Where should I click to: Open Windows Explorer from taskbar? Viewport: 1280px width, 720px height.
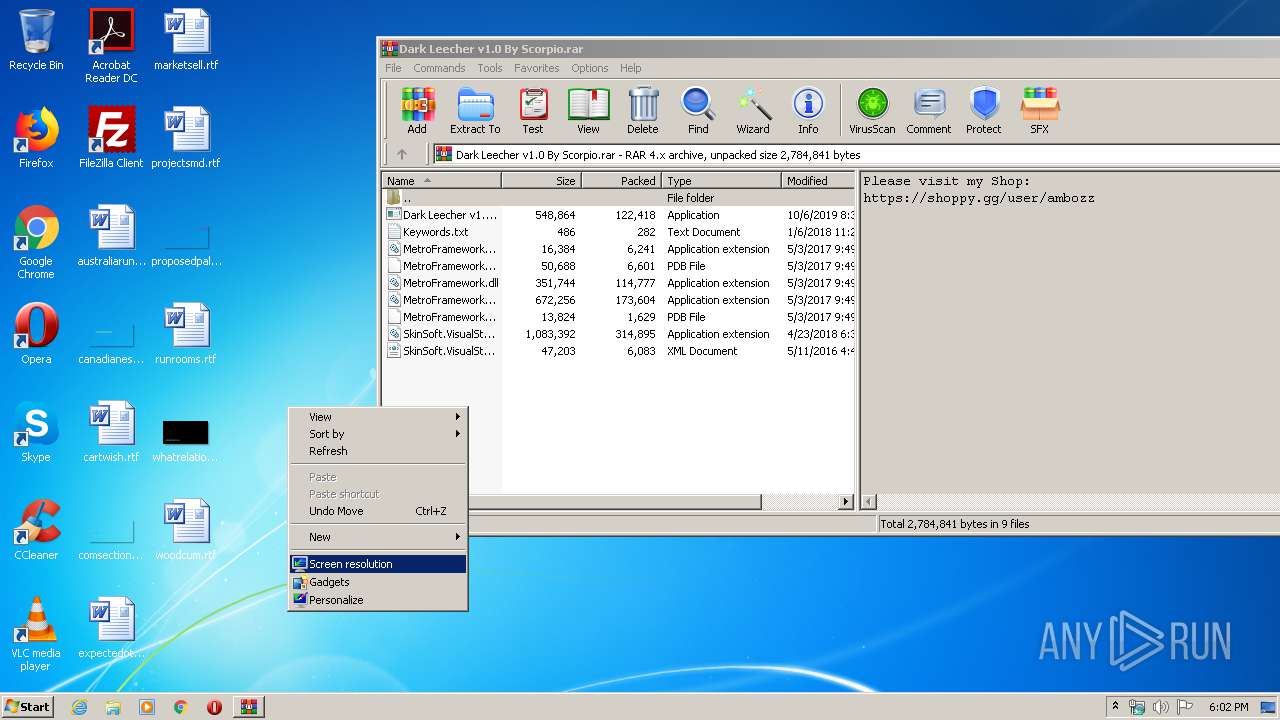coord(113,707)
